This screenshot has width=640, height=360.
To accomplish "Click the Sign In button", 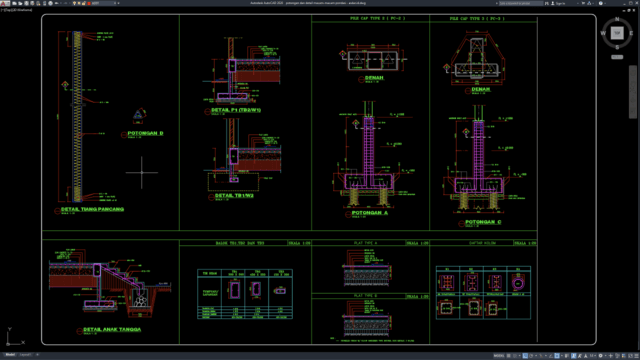I will 559,3.
